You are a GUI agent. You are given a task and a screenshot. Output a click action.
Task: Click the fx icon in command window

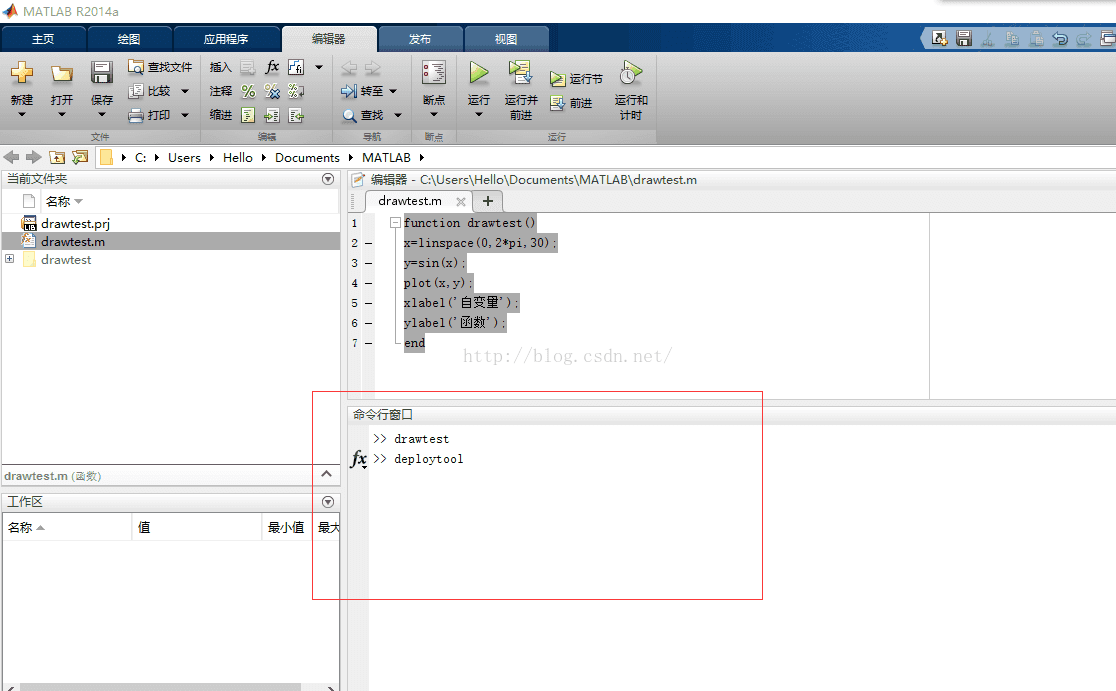click(x=359, y=459)
